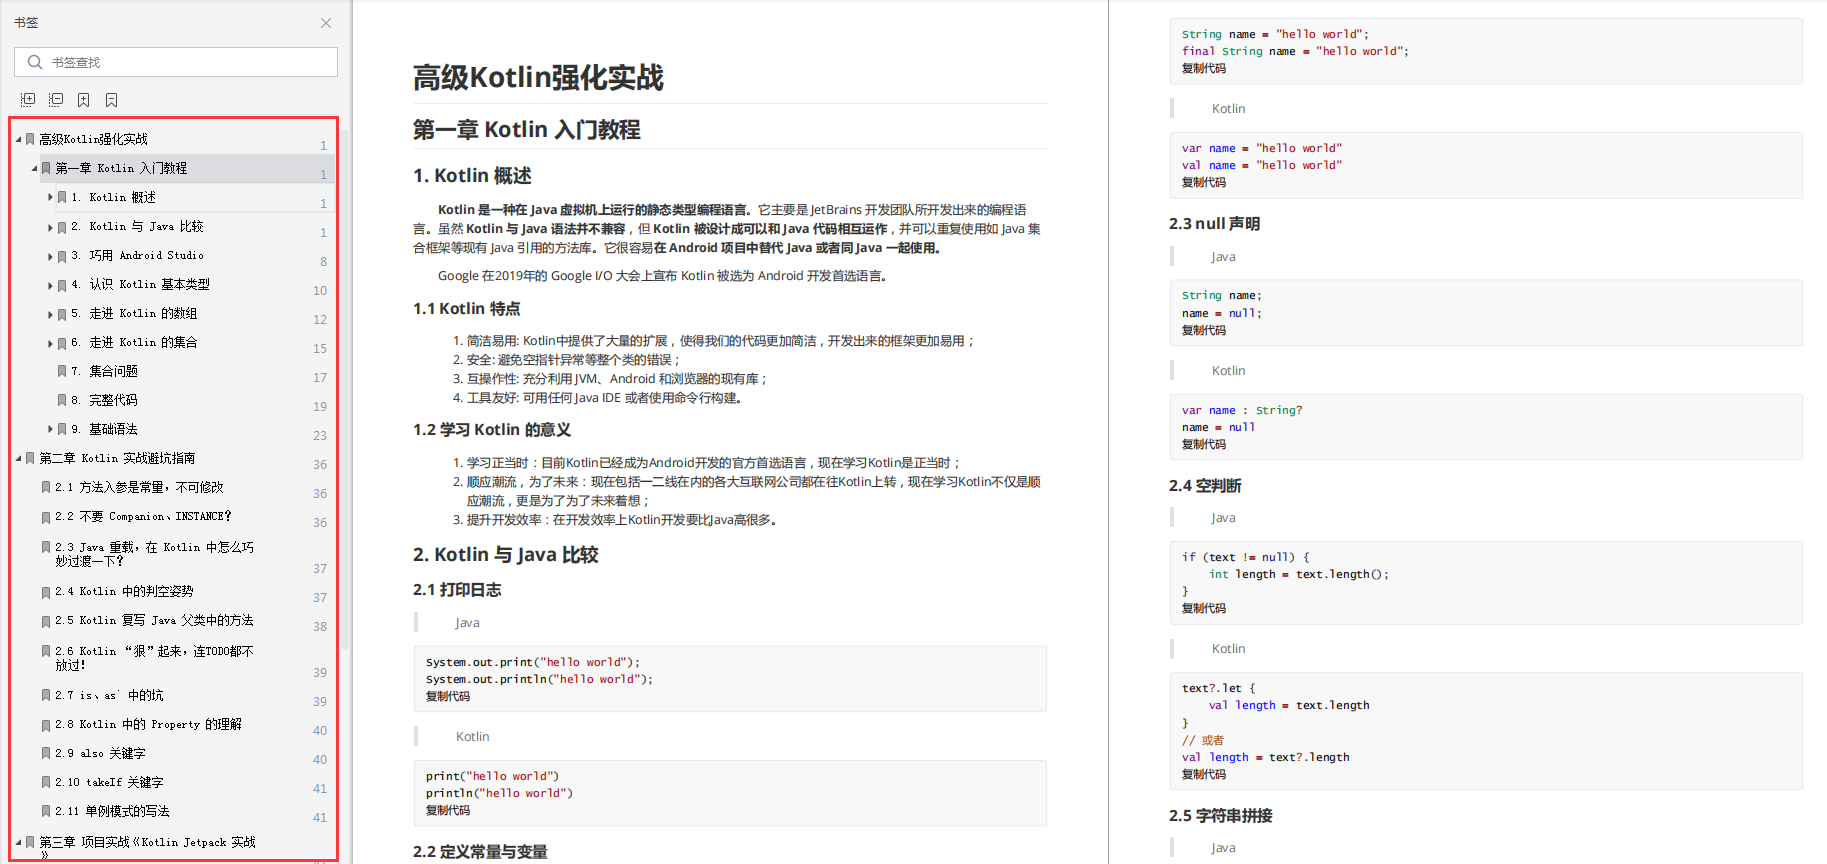
Task: Click 复制代码 under System.out.println code
Action: point(448,697)
